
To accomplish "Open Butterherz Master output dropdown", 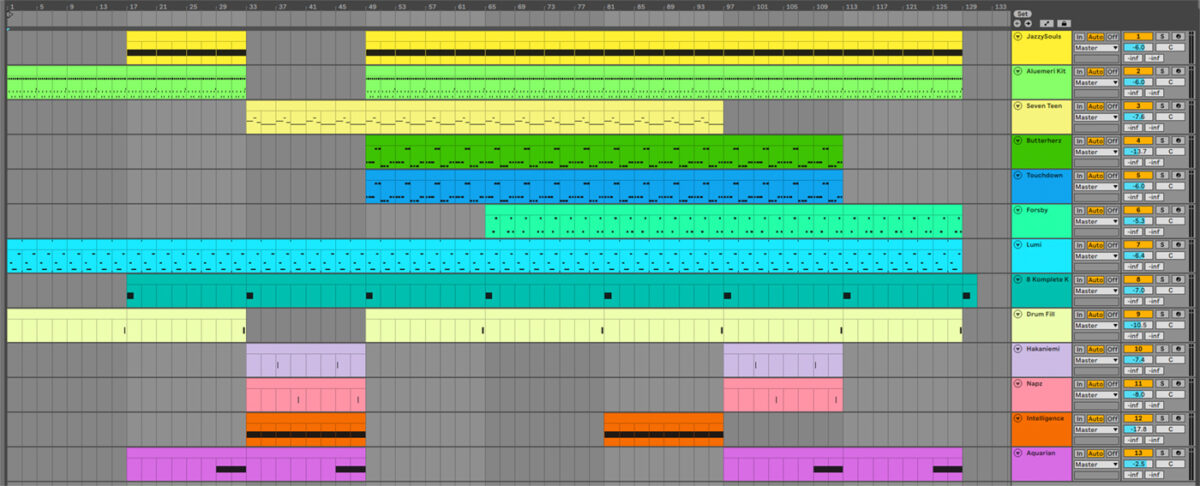I will [x=1097, y=152].
